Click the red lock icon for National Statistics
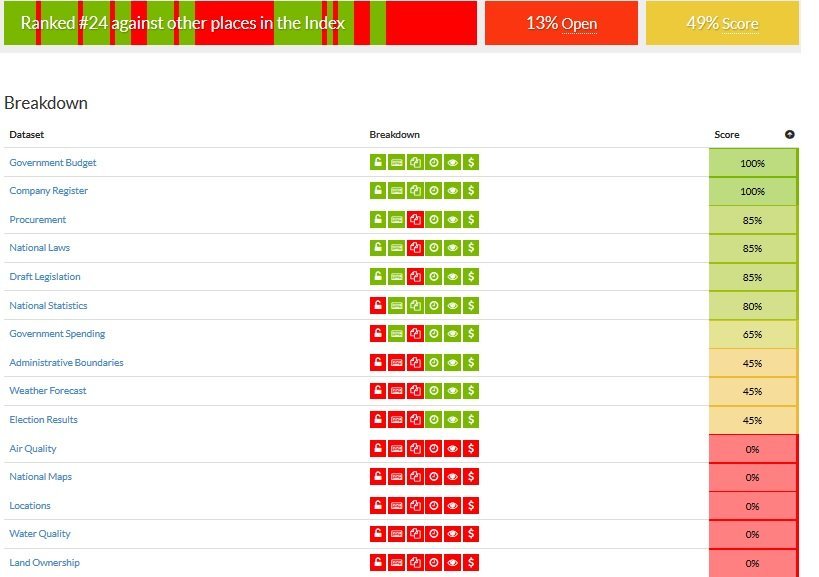819x577 pixels. pos(378,306)
